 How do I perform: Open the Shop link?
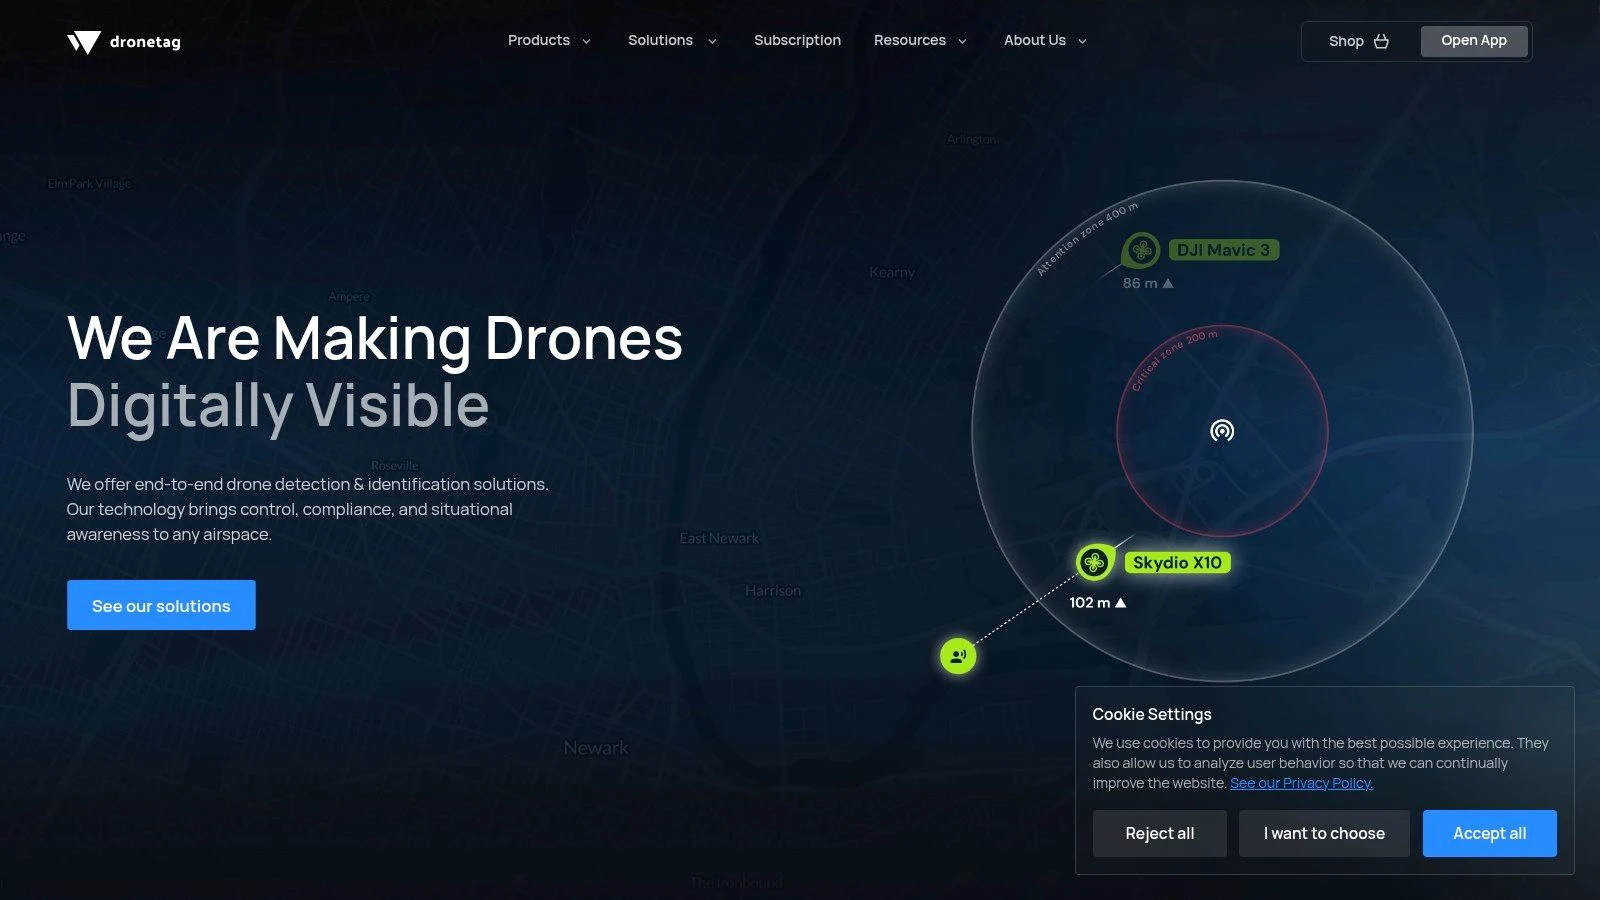(x=1359, y=41)
